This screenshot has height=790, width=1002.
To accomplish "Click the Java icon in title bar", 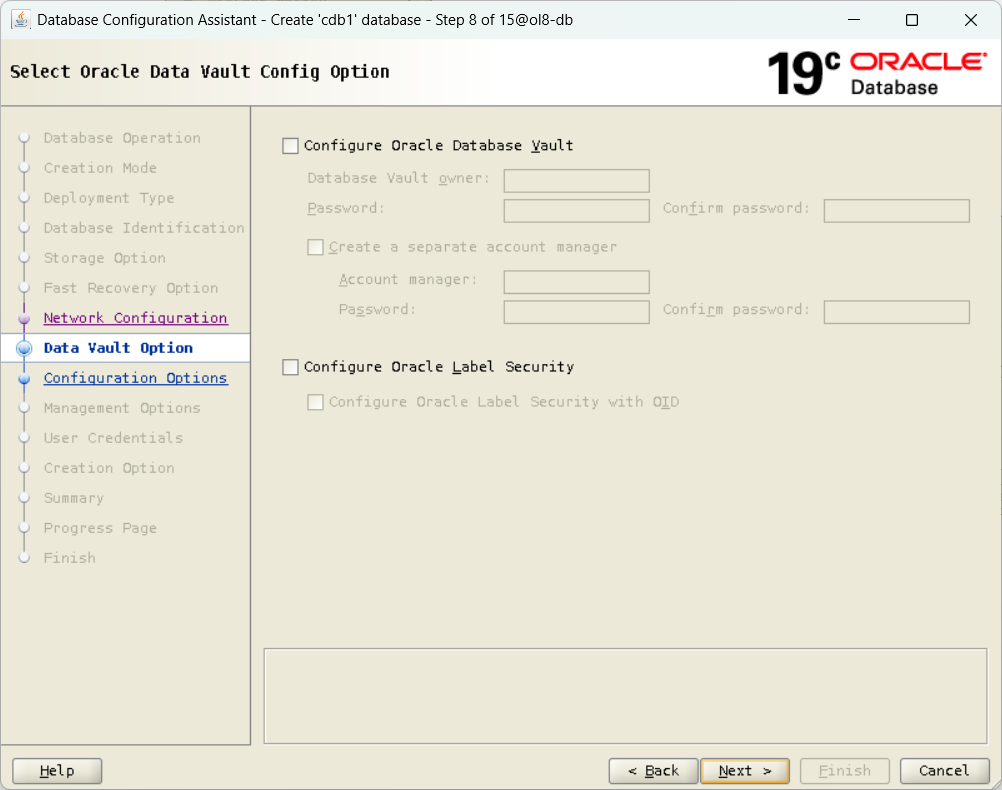I will point(21,20).
